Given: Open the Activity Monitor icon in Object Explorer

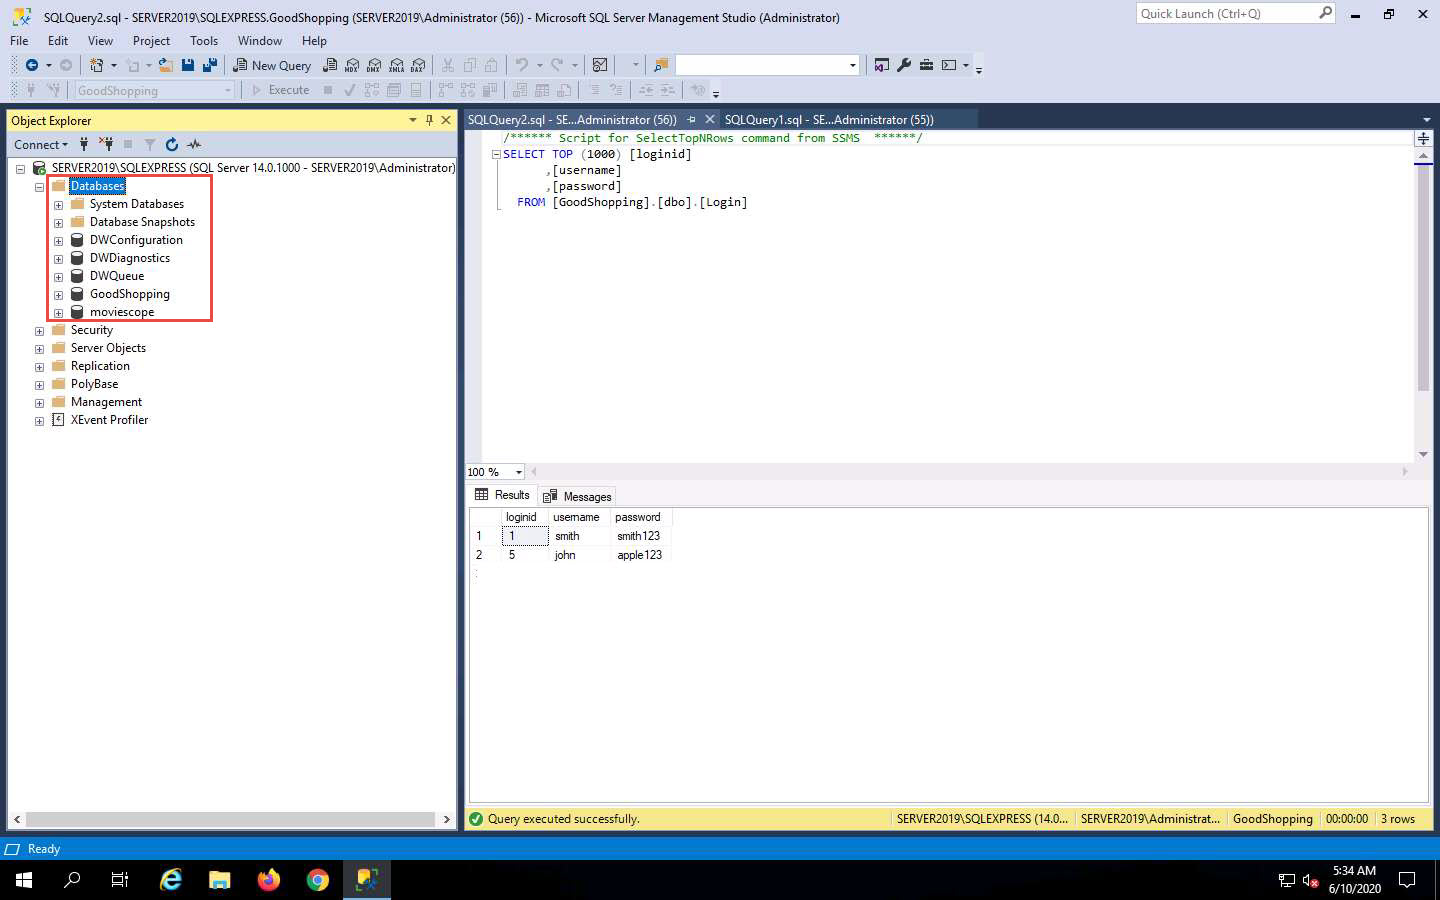Looking at the screenshot, I should [x=194, y=144].
